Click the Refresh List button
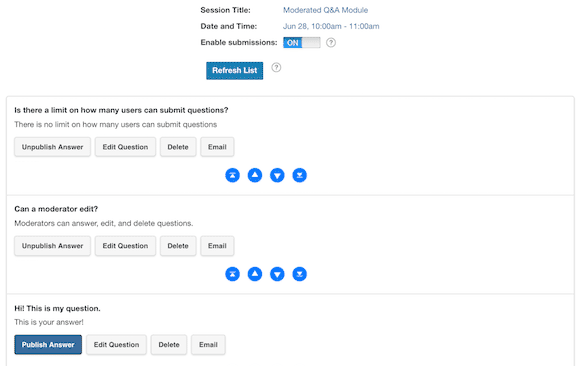580x366 pixels. [235, 70]
